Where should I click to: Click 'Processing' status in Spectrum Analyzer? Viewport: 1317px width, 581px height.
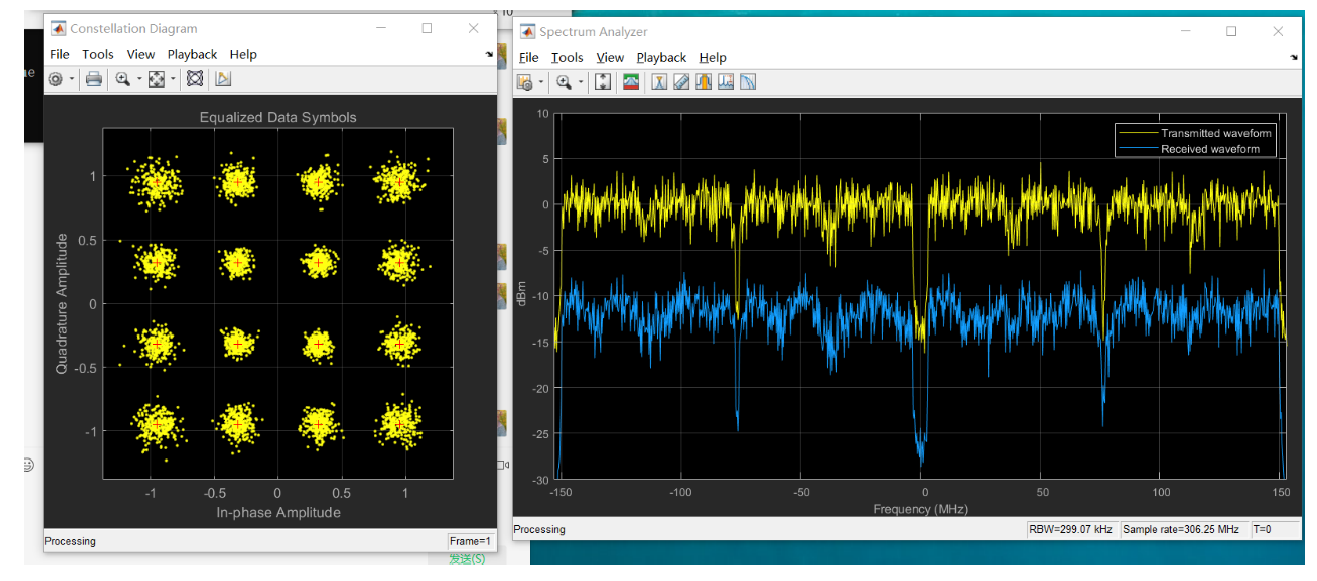(539, 530)
